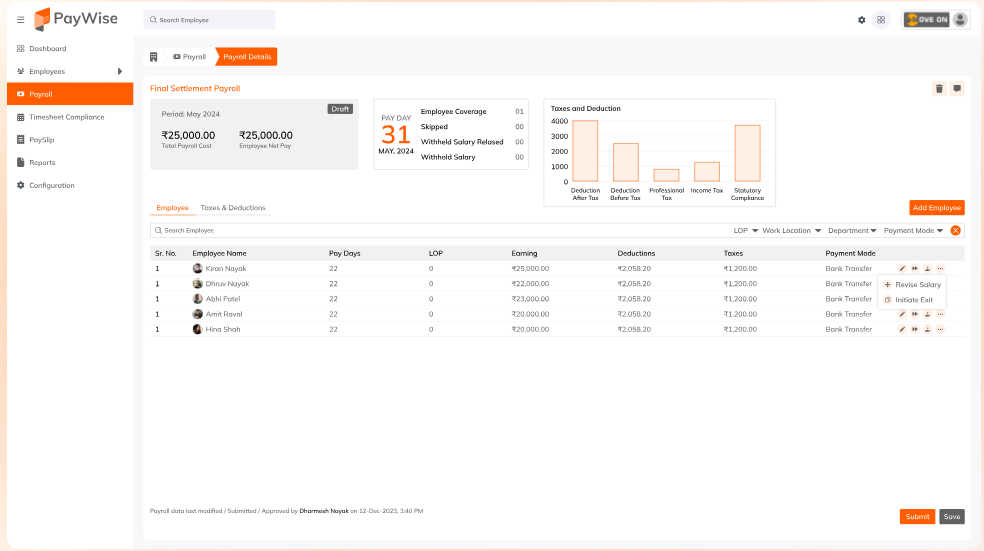The image size is (984, 551).
Task: Open the user profile avatar
Action: [x=960, y=20]
